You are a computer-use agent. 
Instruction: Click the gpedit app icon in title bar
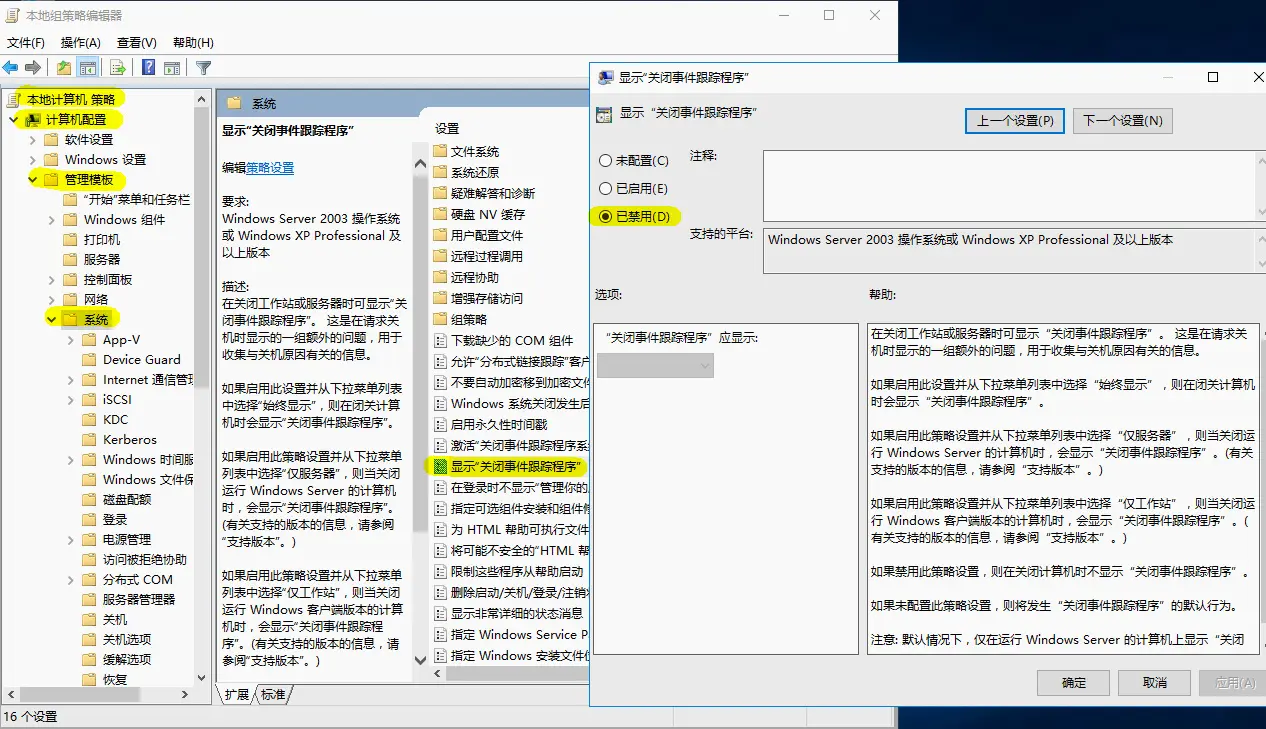12,15
